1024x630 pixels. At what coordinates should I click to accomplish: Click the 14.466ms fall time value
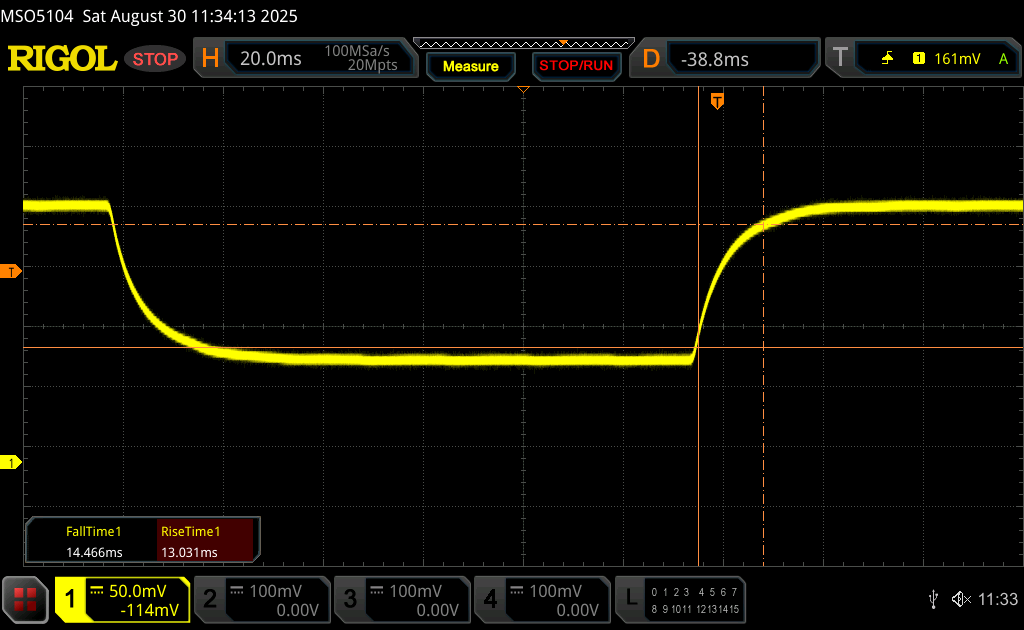pos(94,552)
